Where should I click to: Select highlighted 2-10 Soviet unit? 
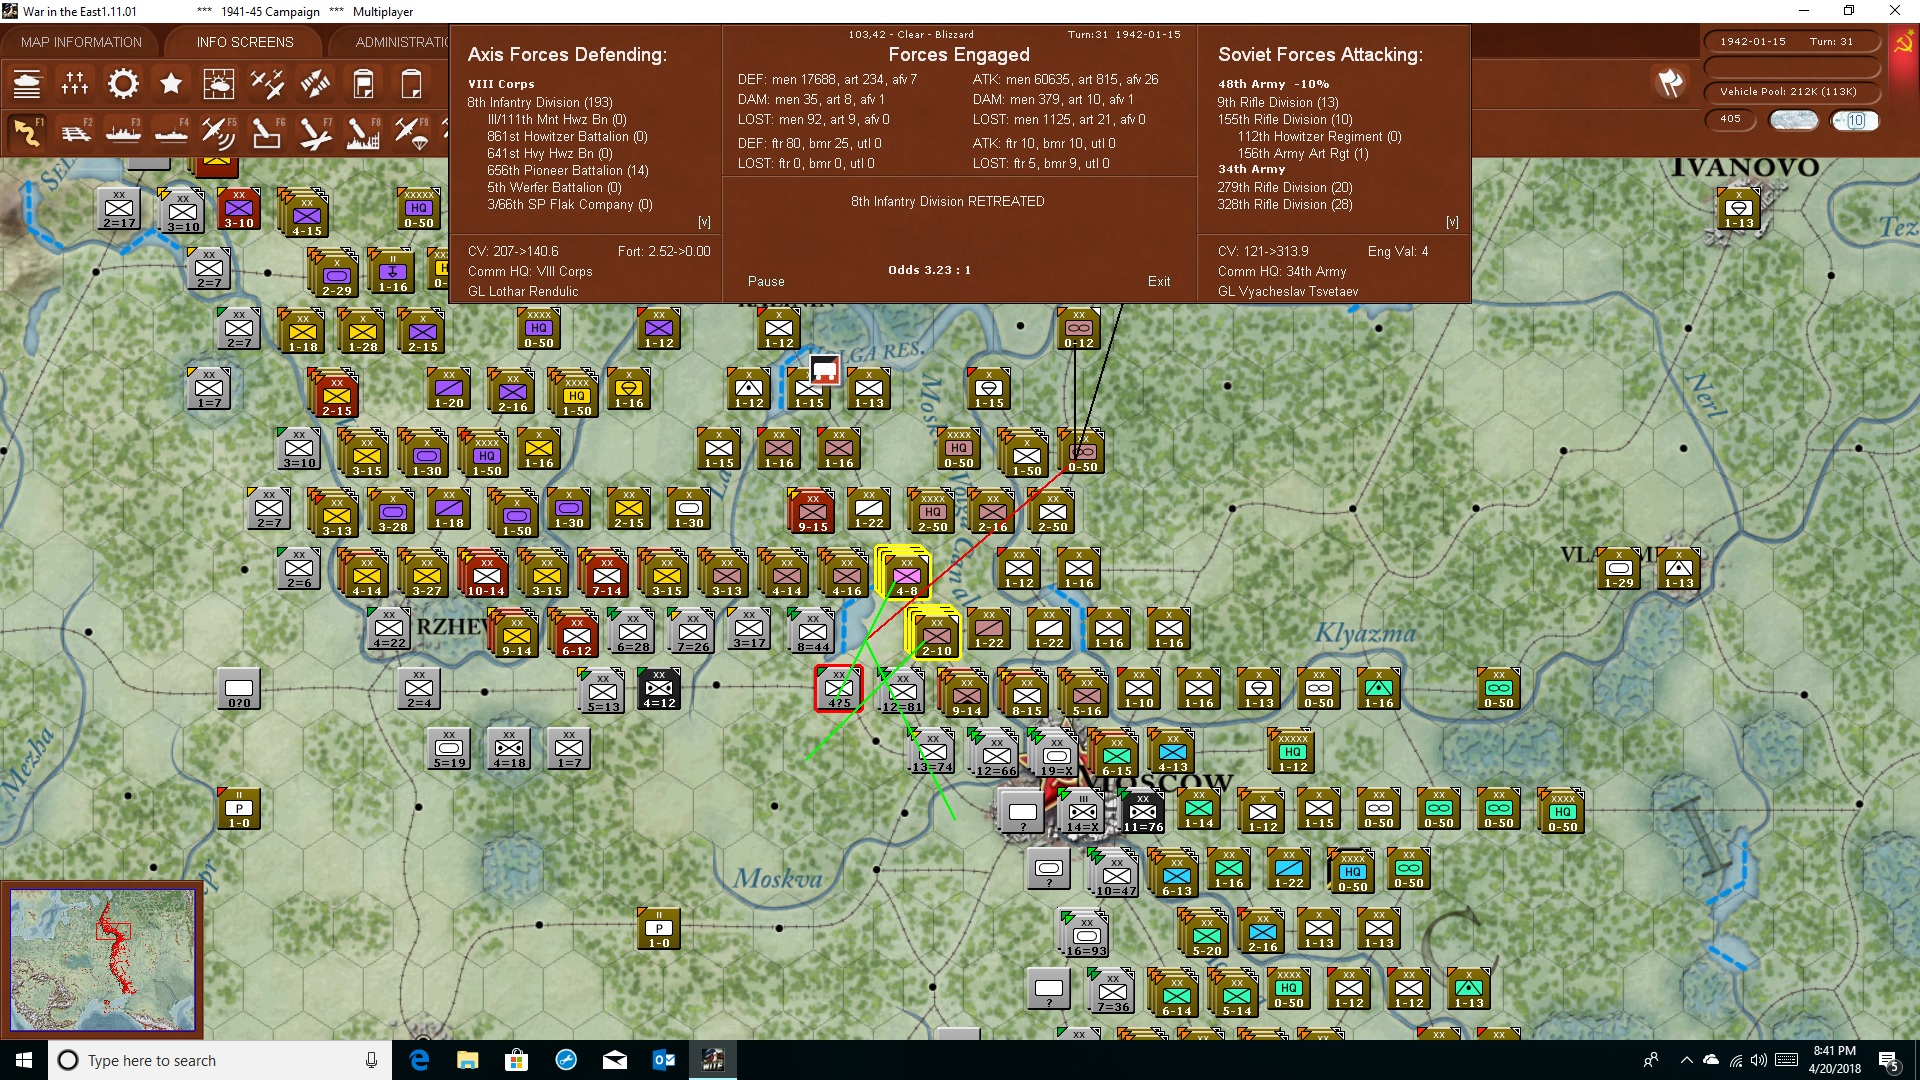point(935,634)
